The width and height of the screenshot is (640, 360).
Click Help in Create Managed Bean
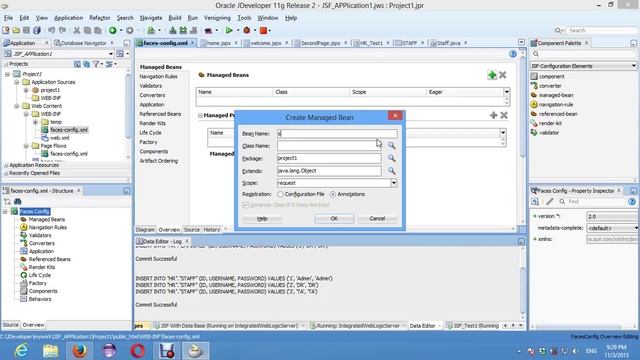point(262,219)
